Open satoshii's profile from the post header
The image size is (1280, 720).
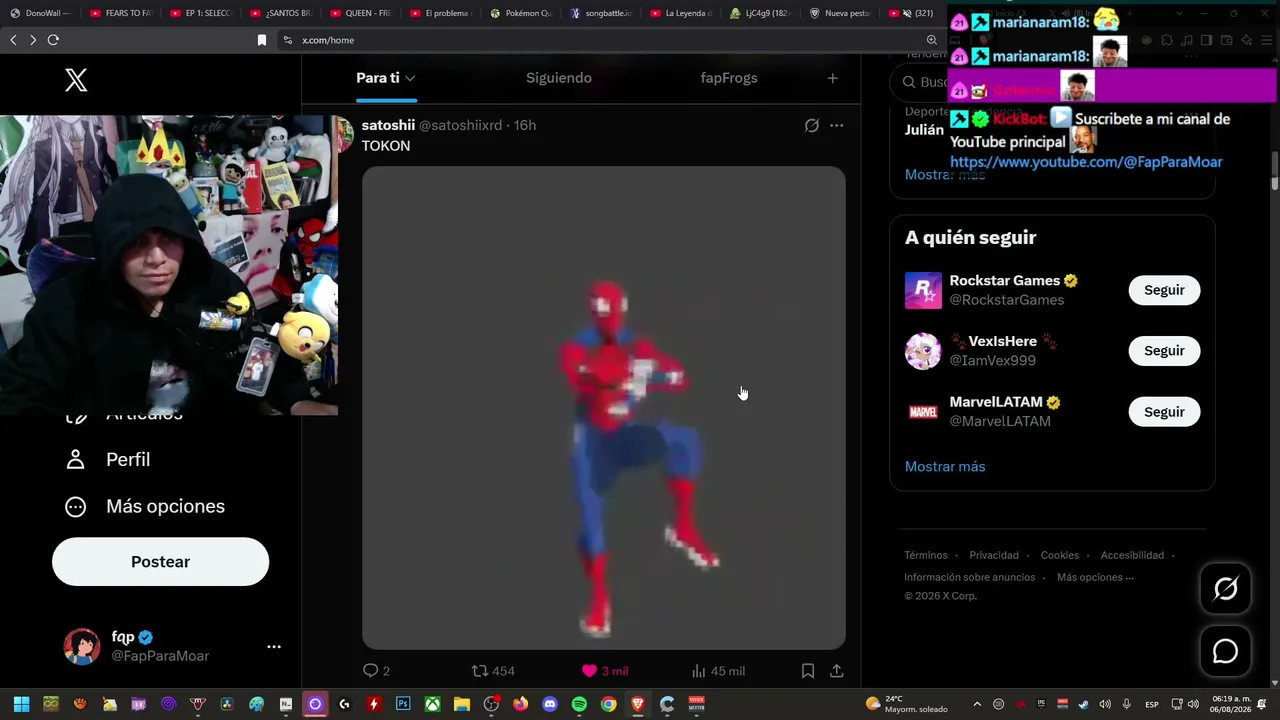[x=388, y=125]
